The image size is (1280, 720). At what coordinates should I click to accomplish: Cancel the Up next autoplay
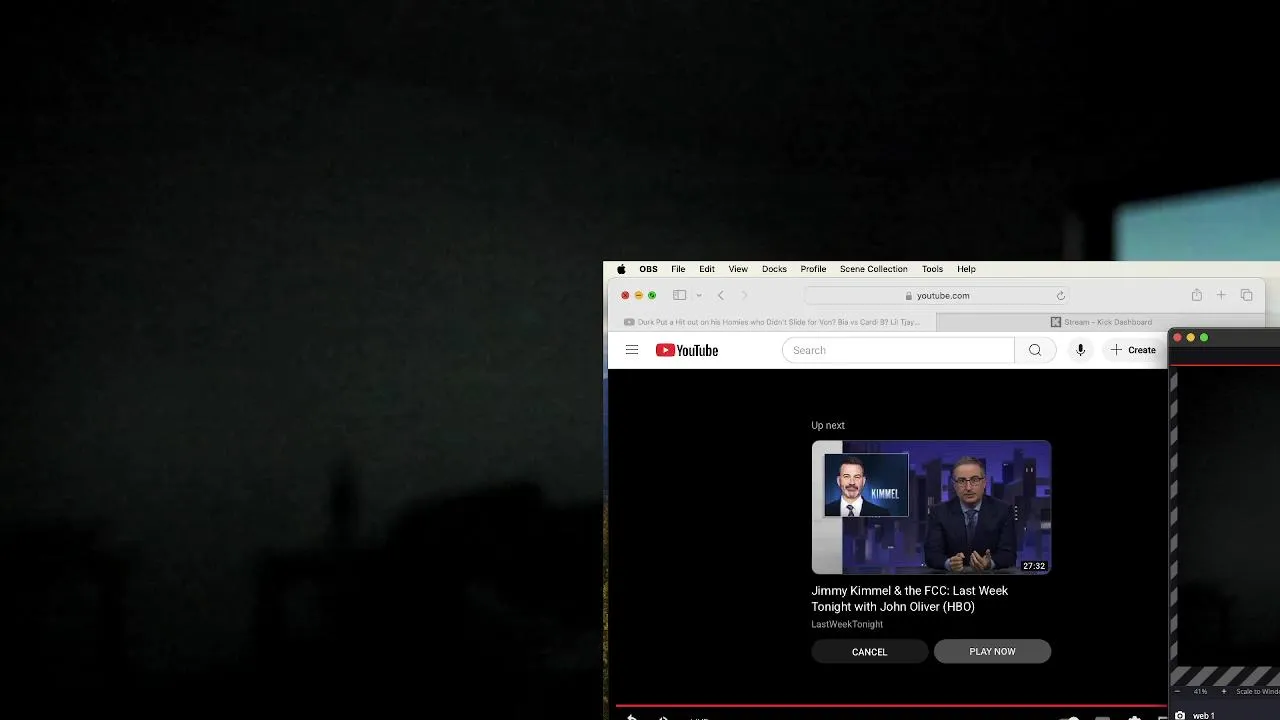tap(869, 651)
